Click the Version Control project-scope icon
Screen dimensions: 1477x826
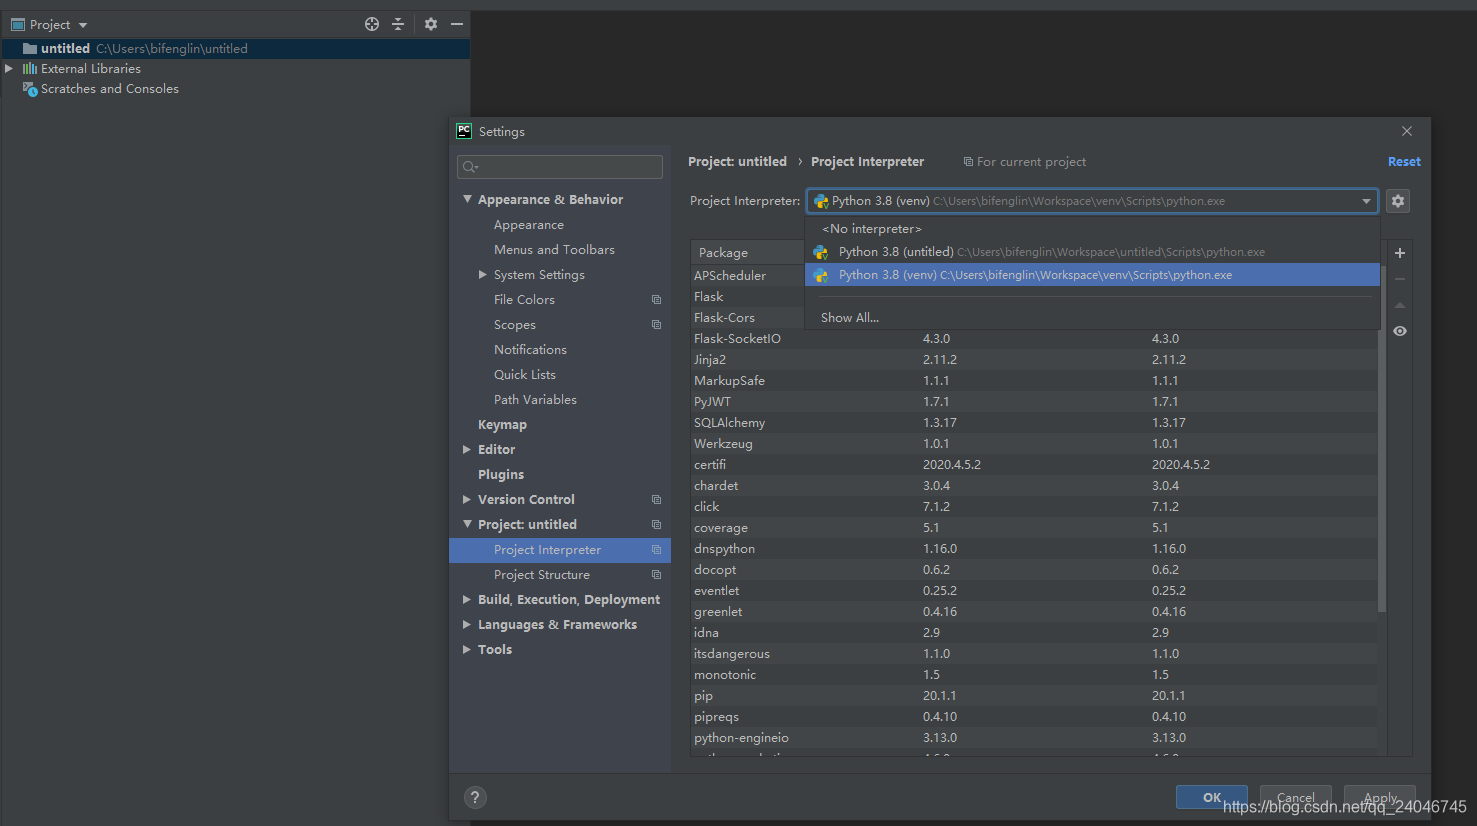(x=656, y=500)
